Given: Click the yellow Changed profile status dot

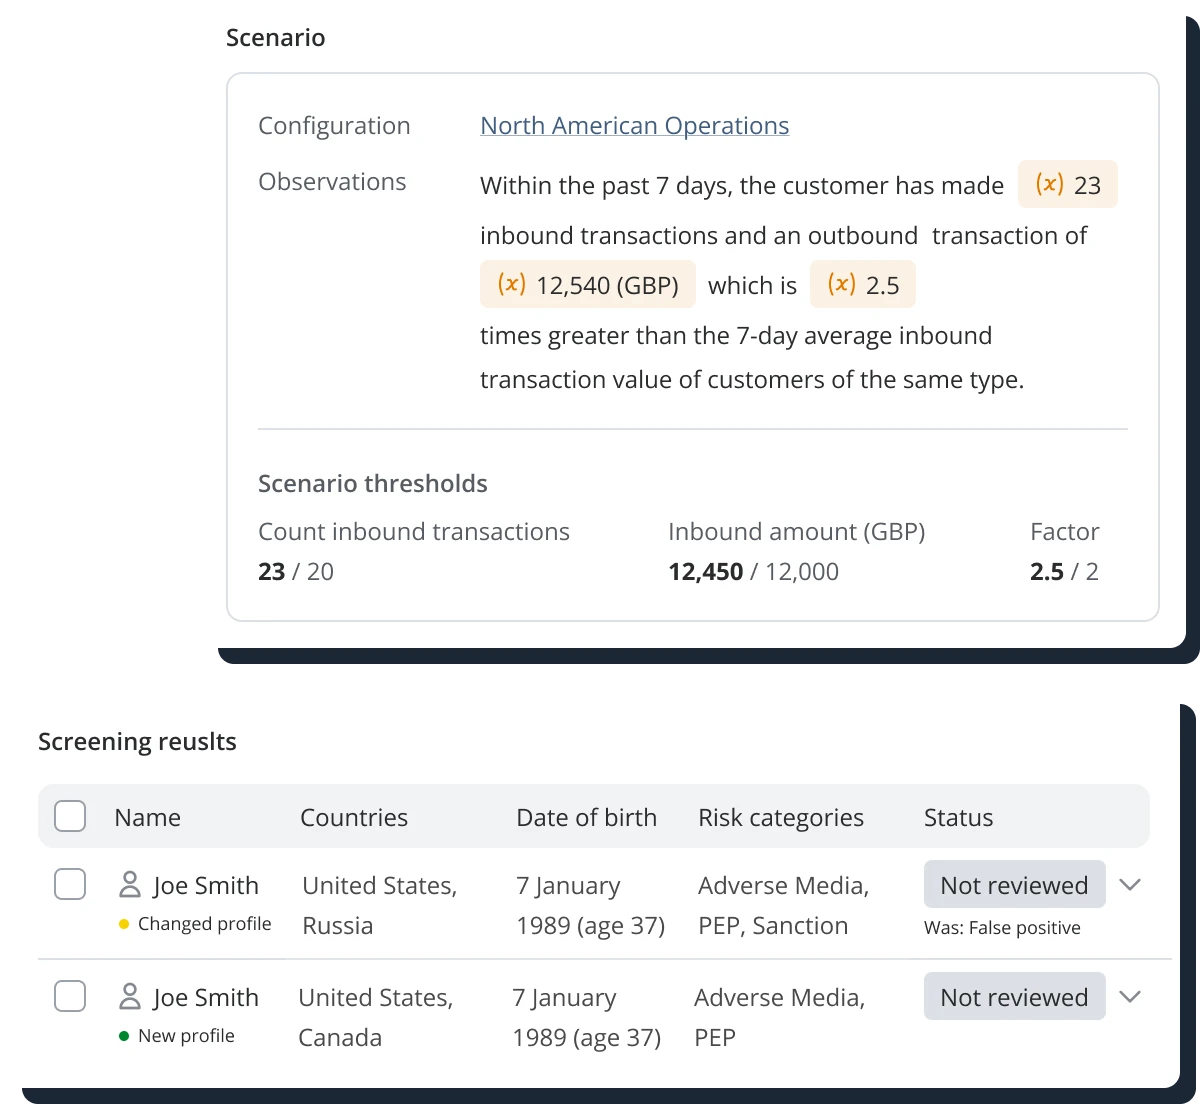Looking at the screenshot, I should point(124,924).
